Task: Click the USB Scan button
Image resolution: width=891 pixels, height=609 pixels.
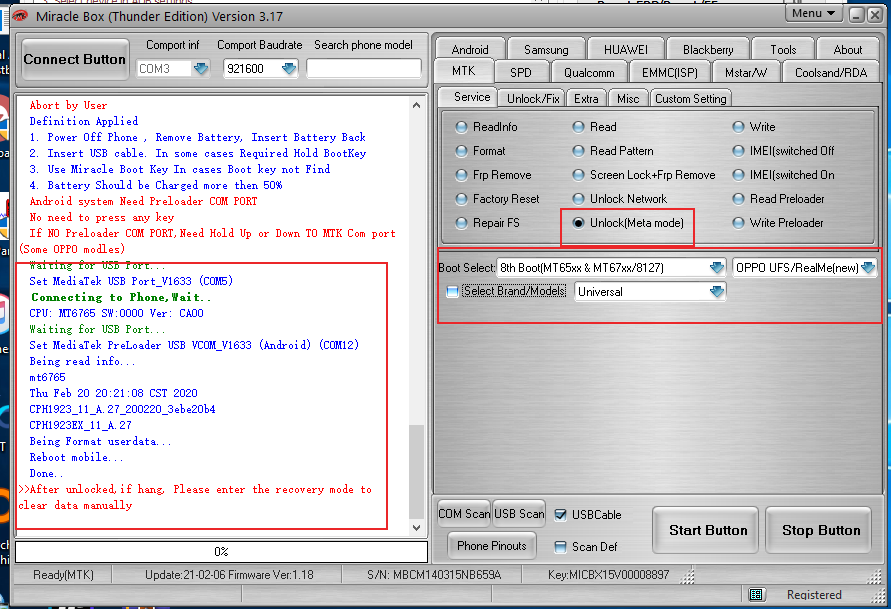Action: click(x=519, y=514)
